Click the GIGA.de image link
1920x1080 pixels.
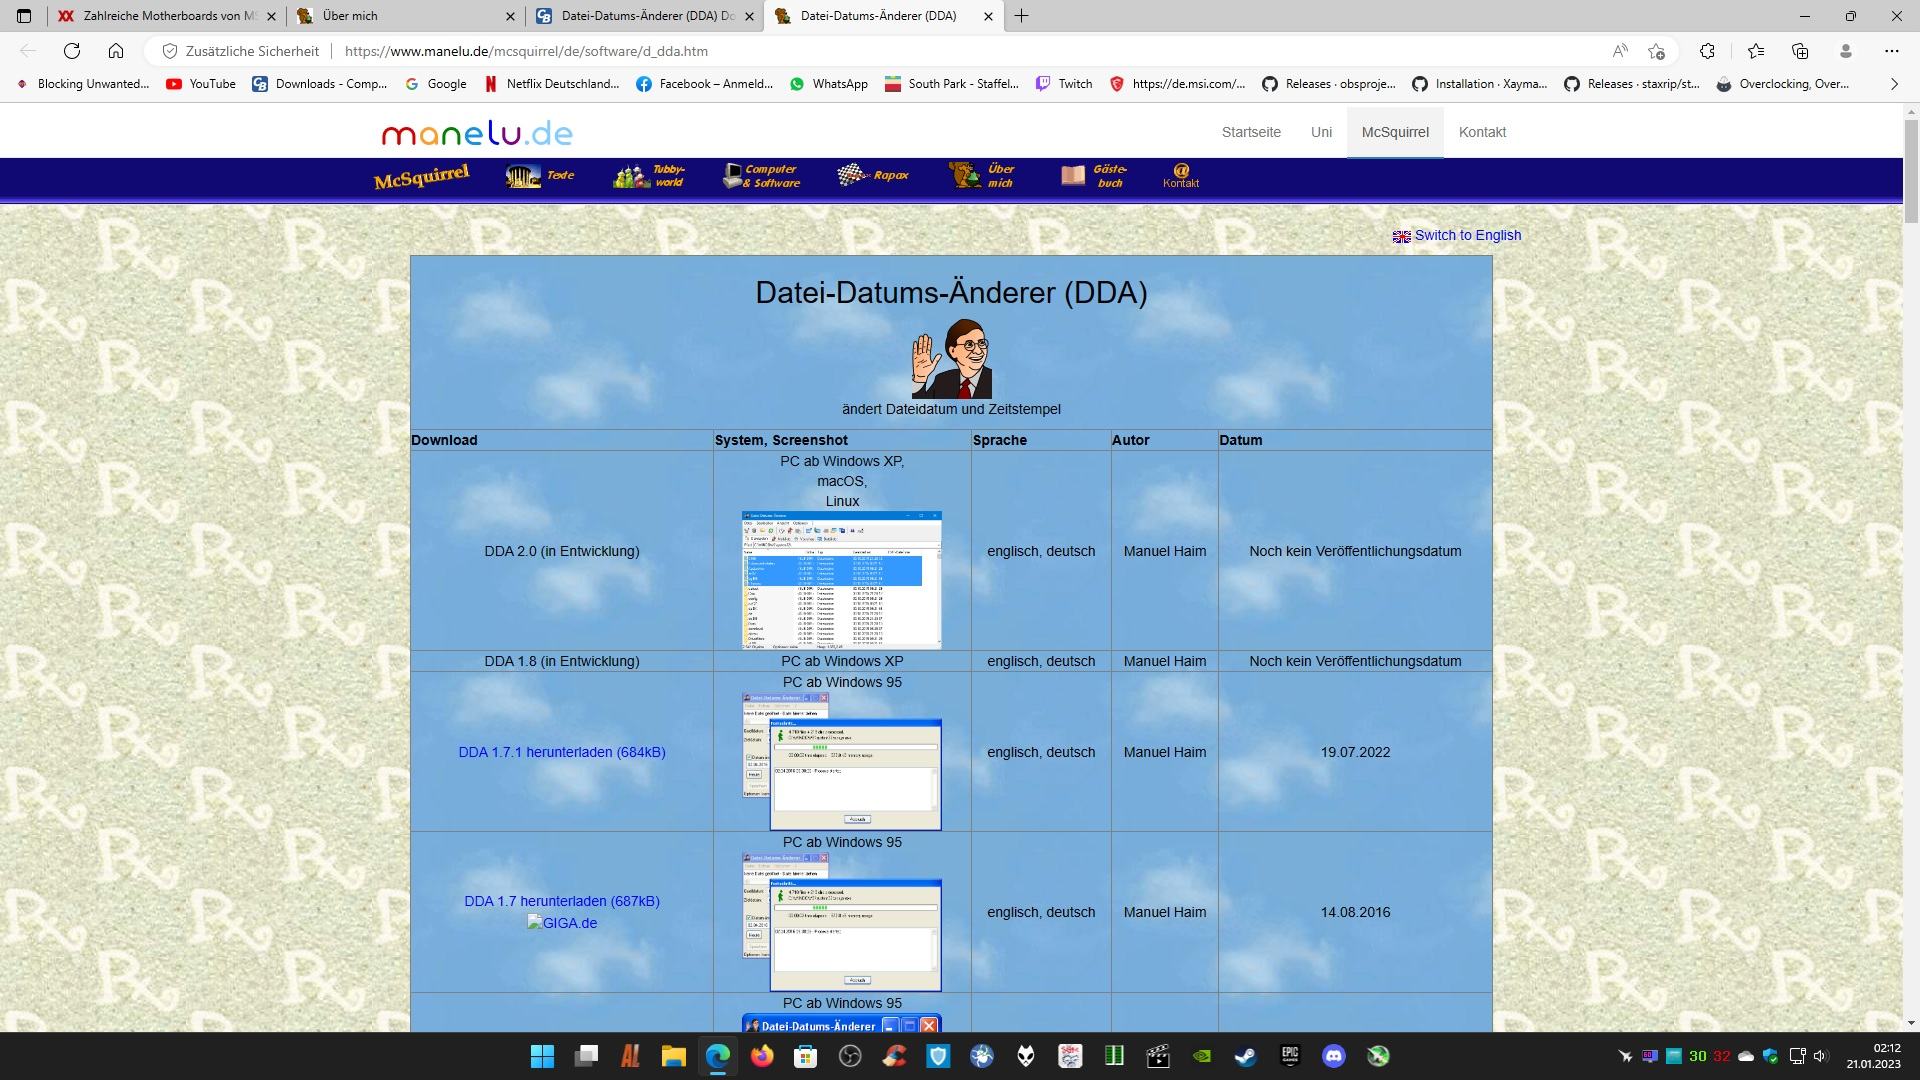[562, 923]
